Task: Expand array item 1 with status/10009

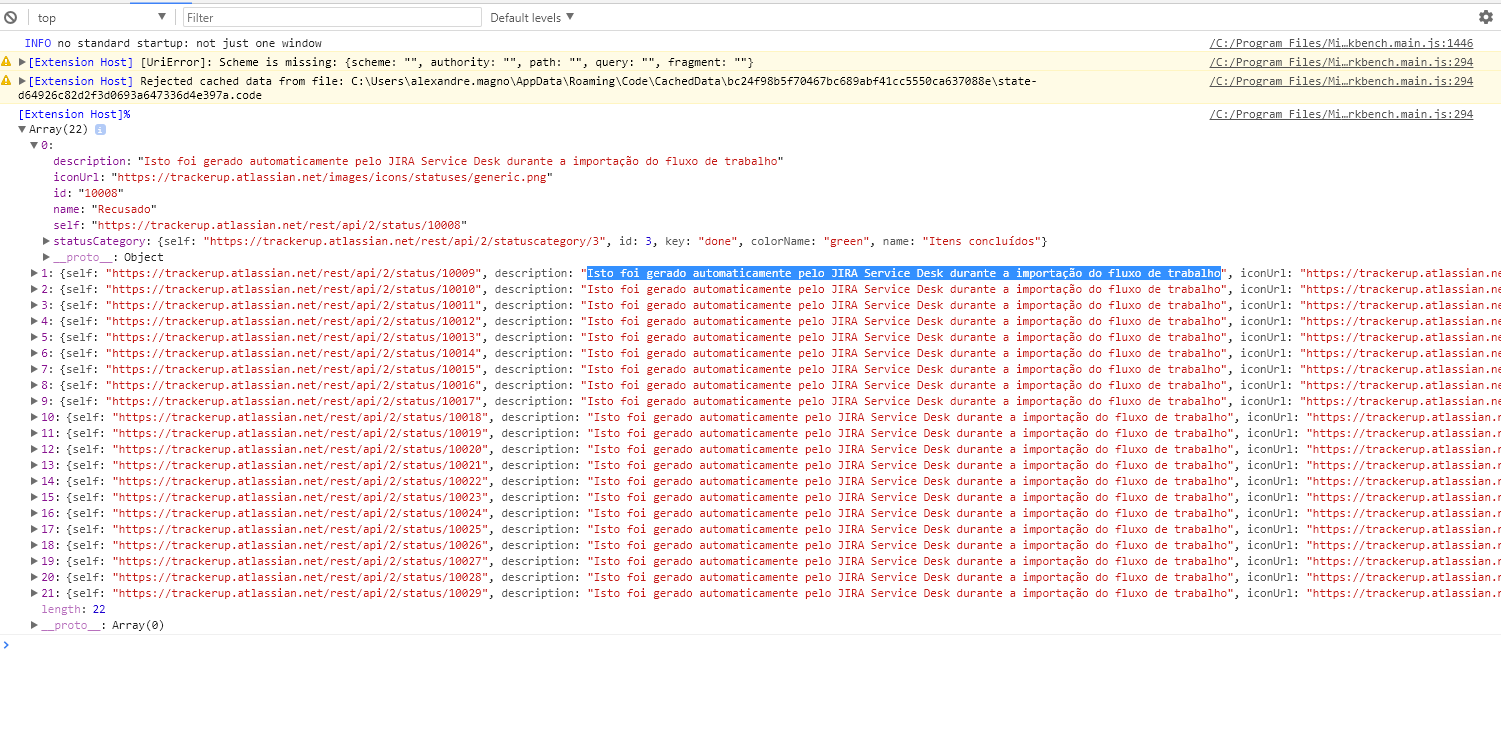Action: point(35,273)
